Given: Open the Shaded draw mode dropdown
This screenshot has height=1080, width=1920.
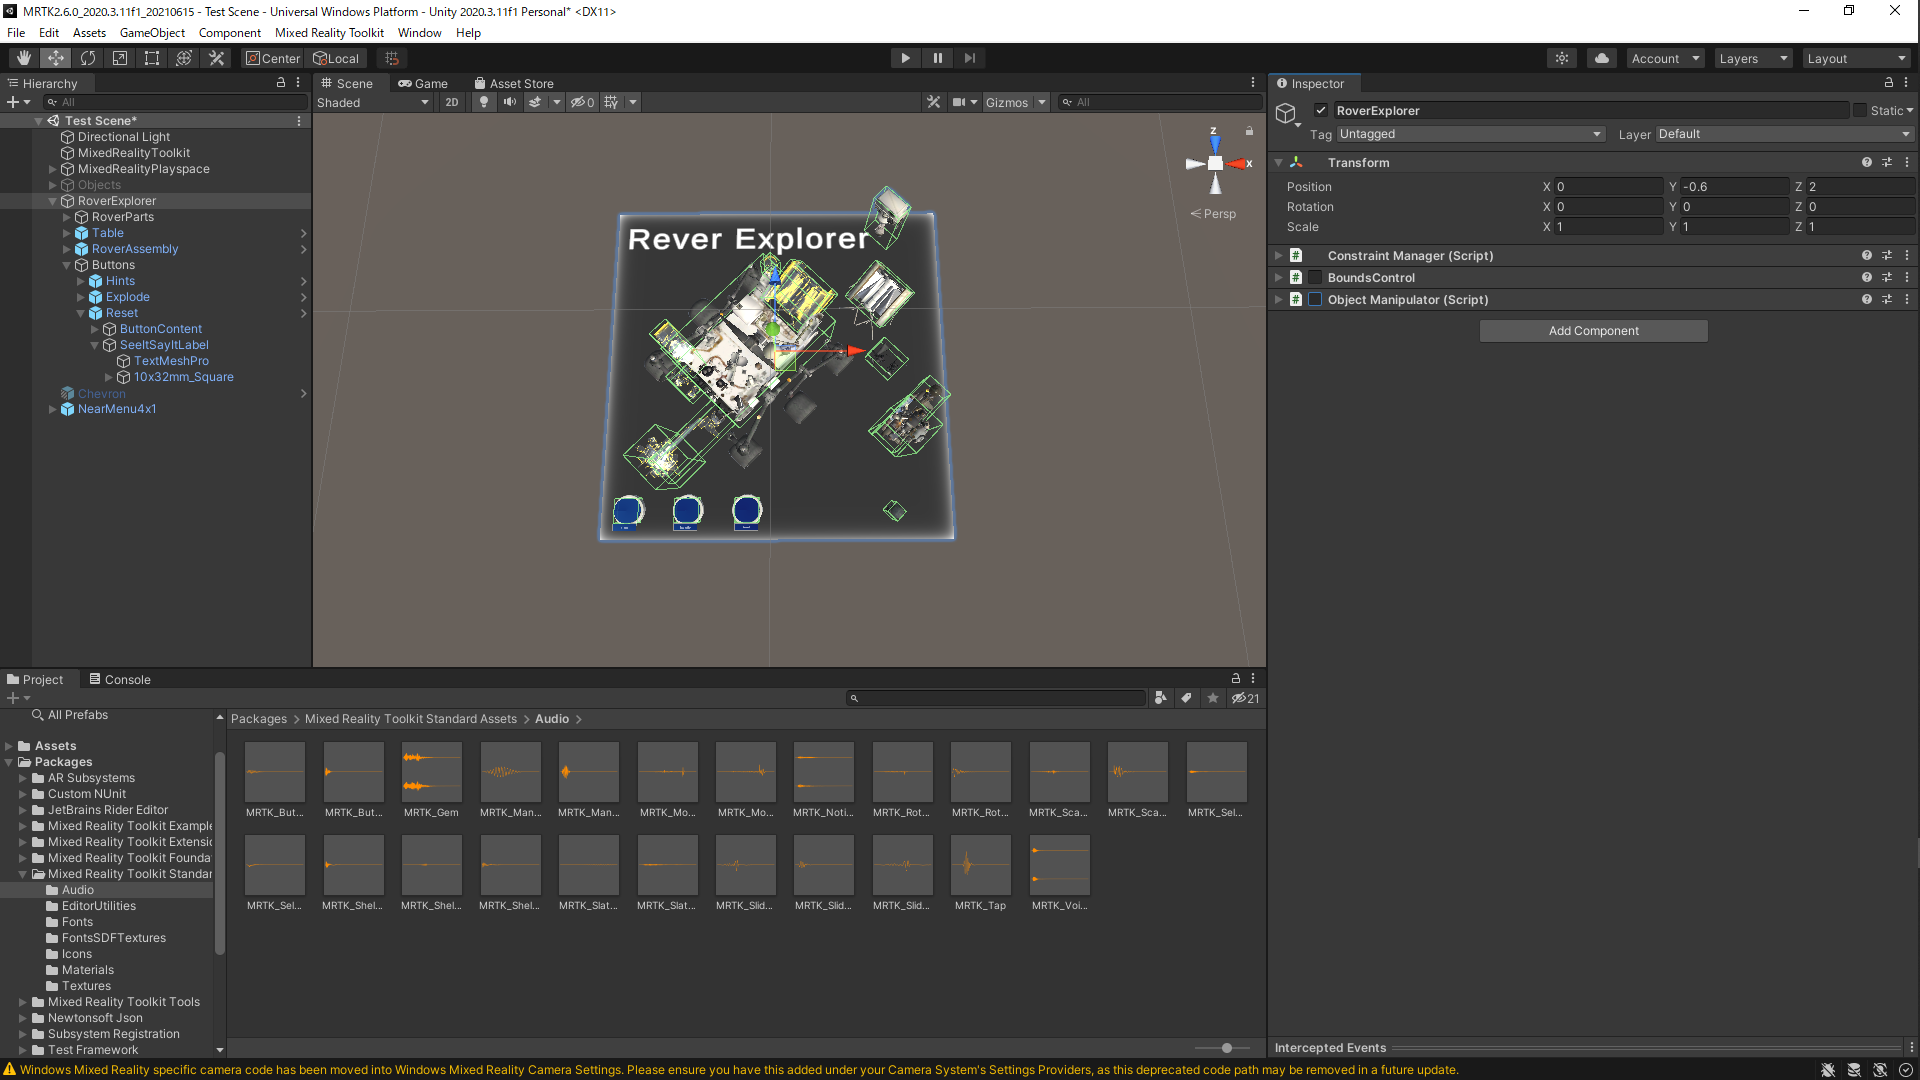Looking at the screenshot, I should point(372,102).
